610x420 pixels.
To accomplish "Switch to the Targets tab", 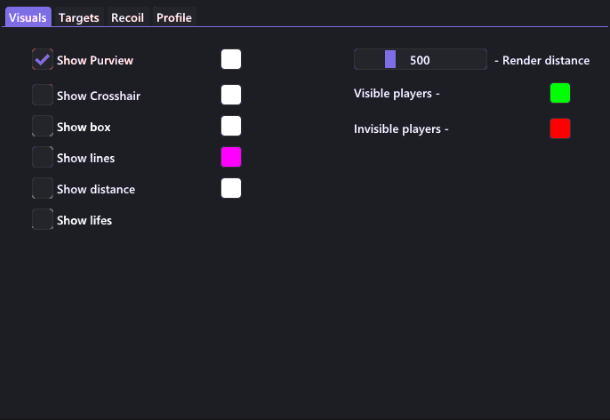I will pyautogui.click(x=79, y=18).
